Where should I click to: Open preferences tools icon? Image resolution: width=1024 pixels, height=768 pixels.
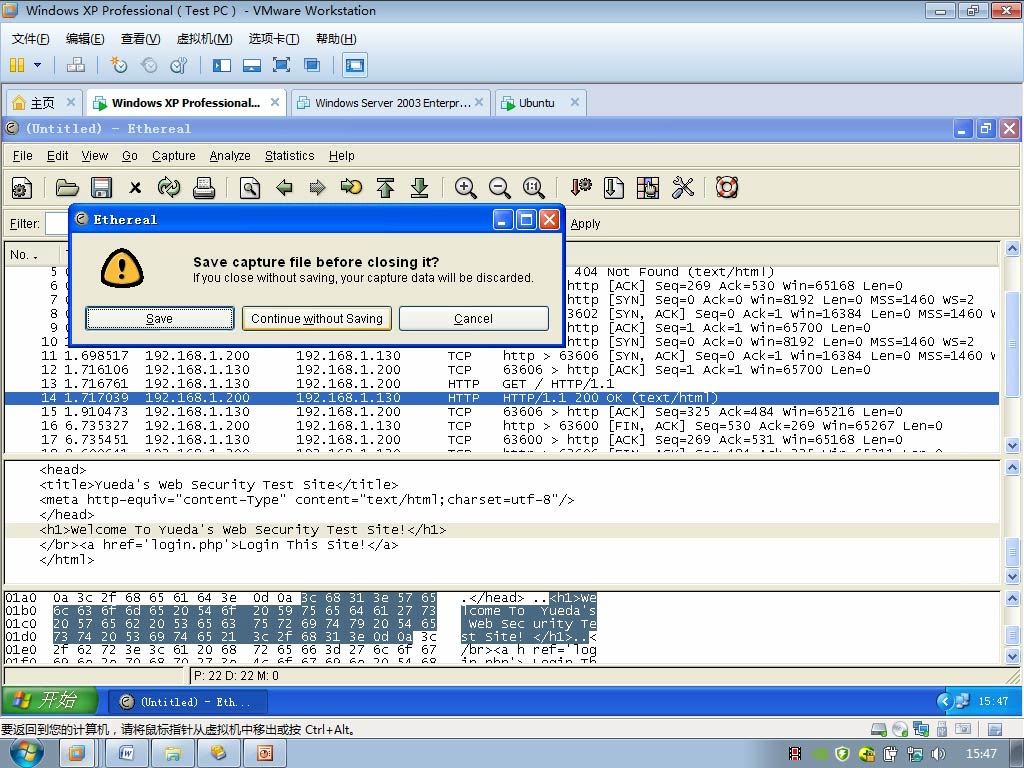point(682,188)
